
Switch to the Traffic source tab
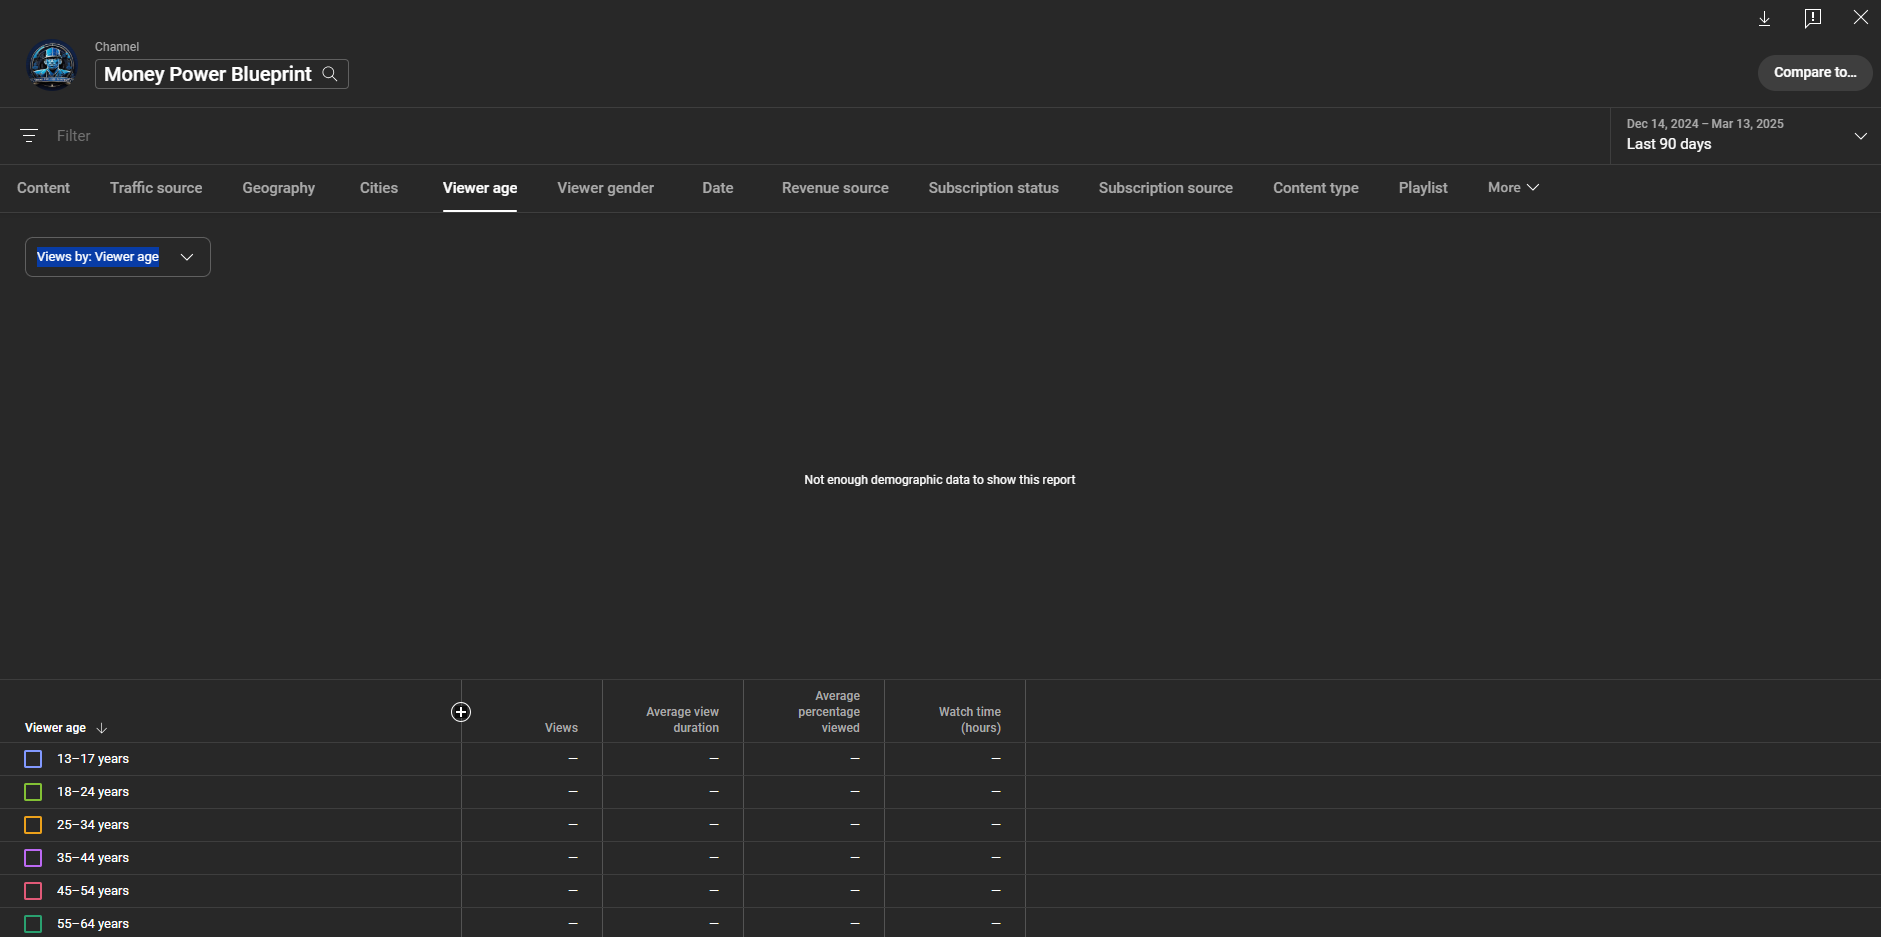(156, 188)
